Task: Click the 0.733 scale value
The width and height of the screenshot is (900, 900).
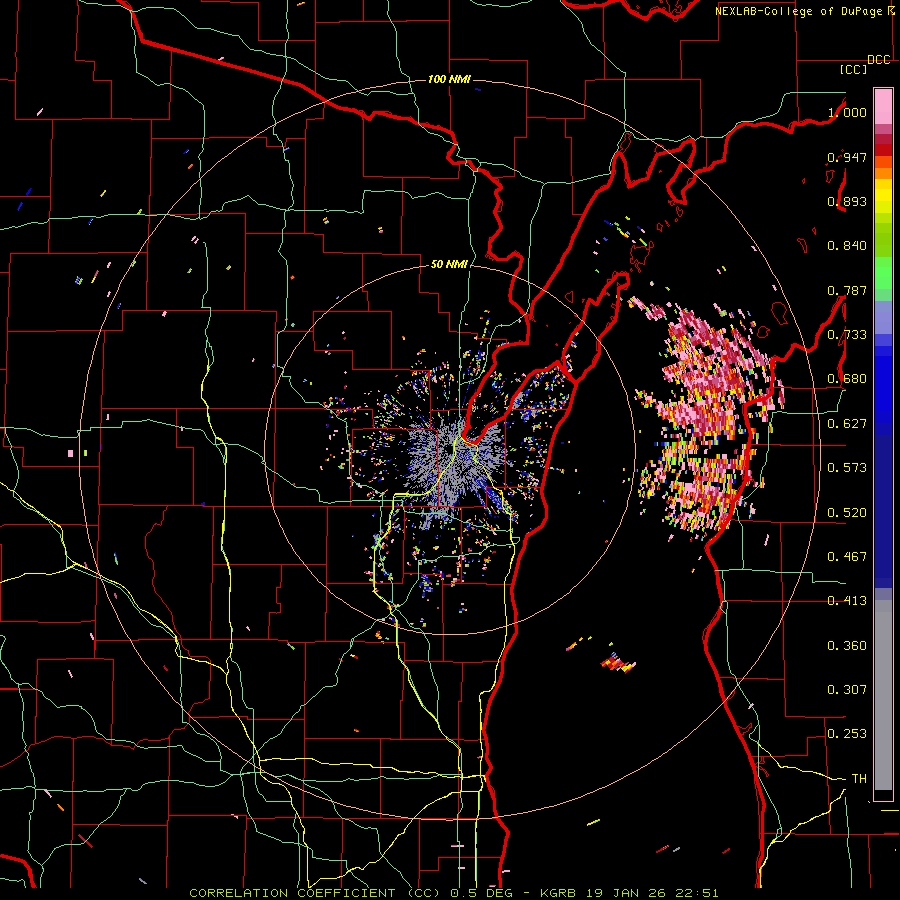Action: pyautogui.click(x=847, y=335)
